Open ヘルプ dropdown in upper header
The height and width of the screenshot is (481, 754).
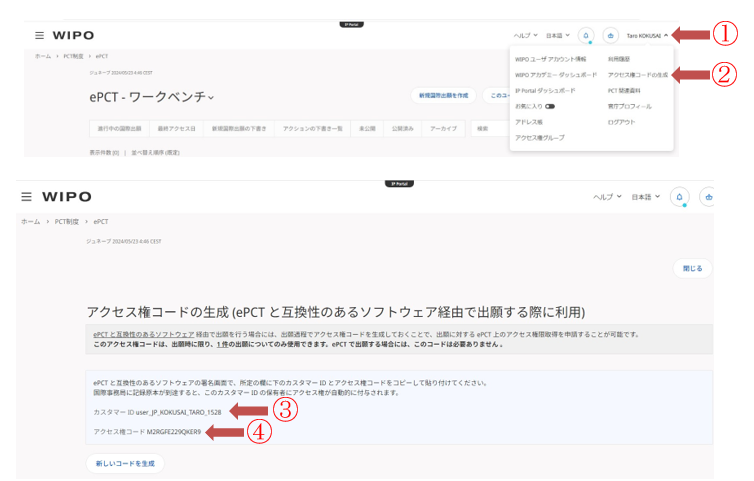525,35
